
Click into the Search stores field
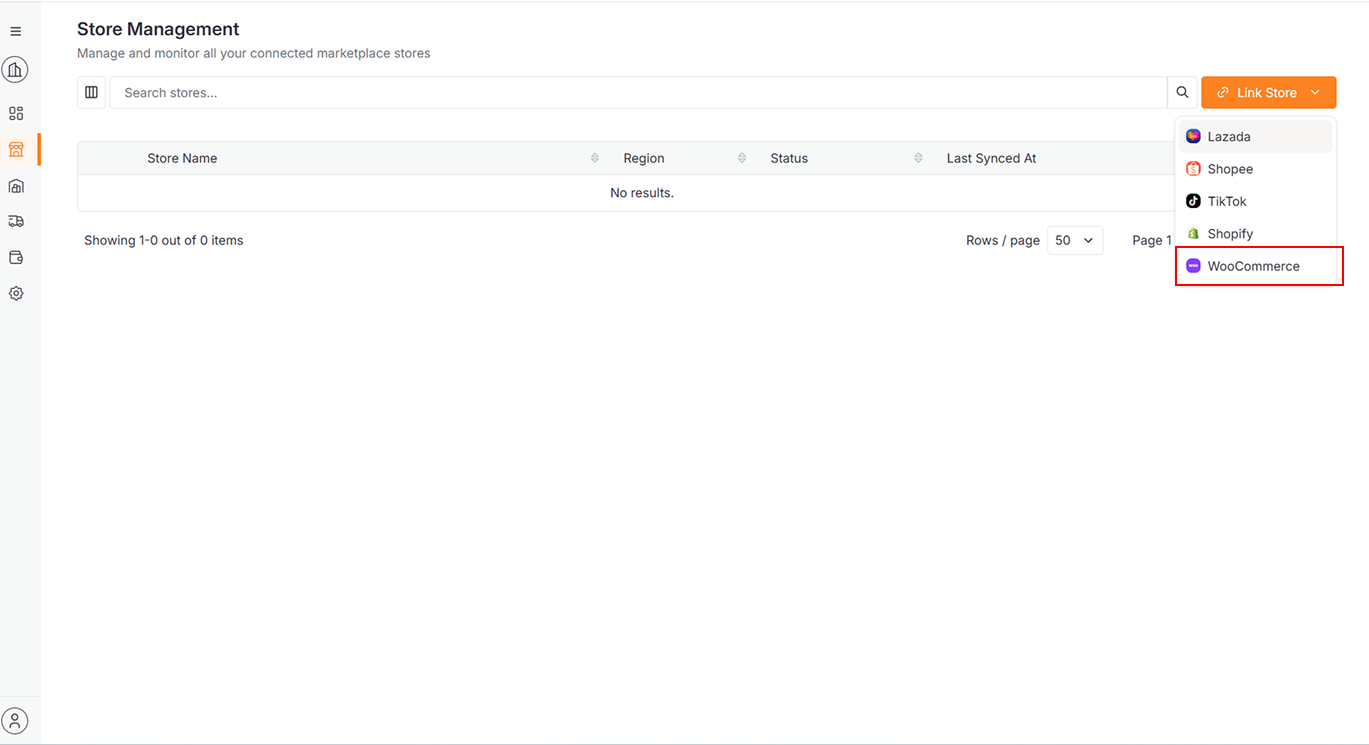click(x=638, y=93)
